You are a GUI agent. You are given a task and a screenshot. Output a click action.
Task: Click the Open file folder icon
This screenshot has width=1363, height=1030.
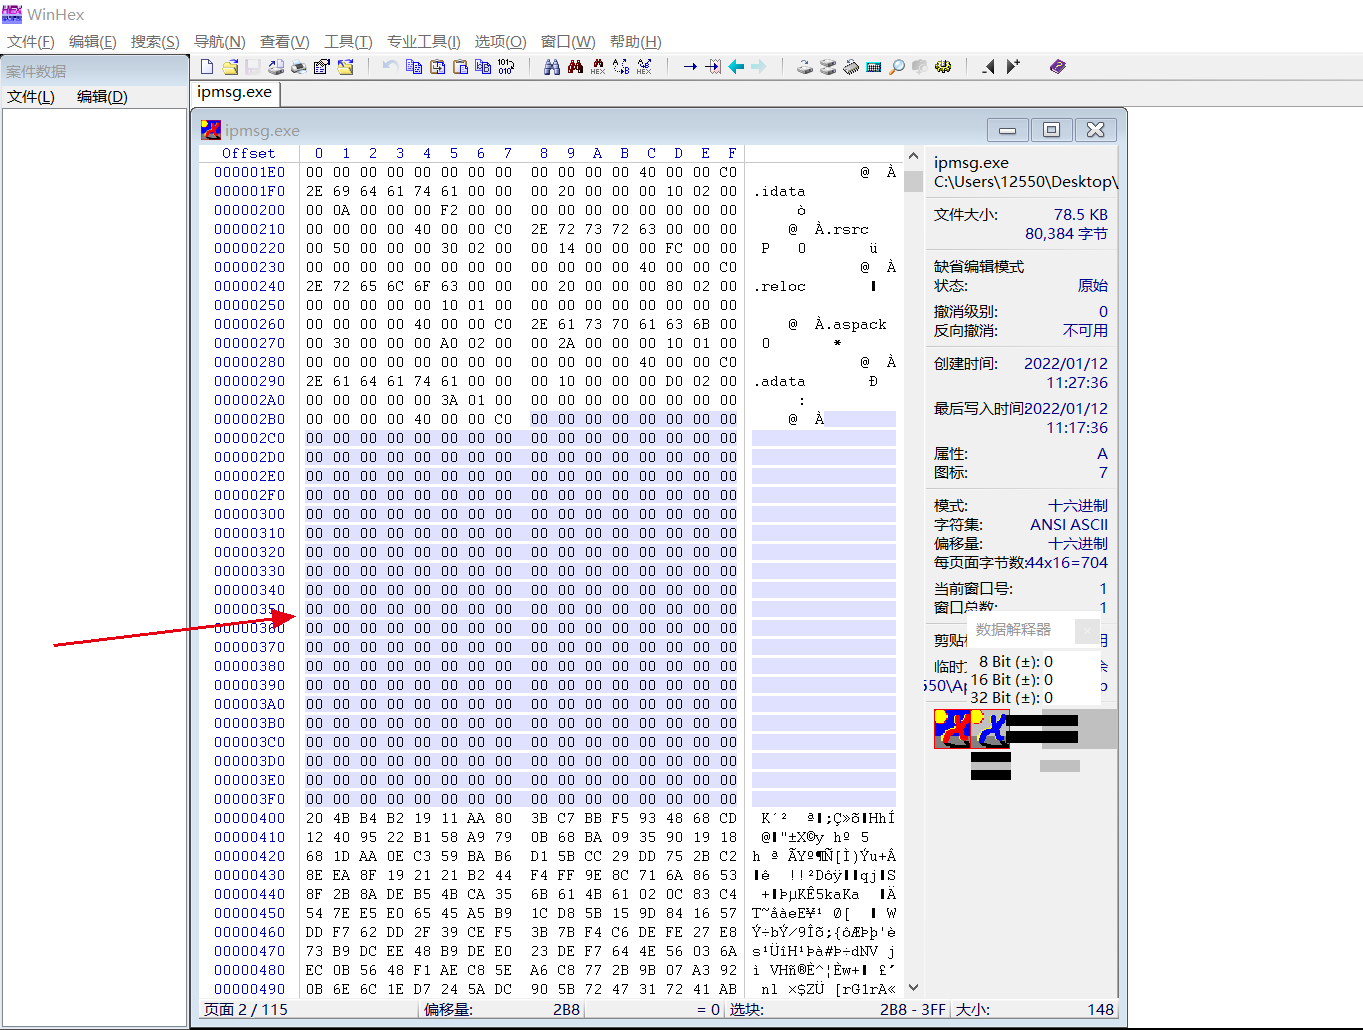230,67
